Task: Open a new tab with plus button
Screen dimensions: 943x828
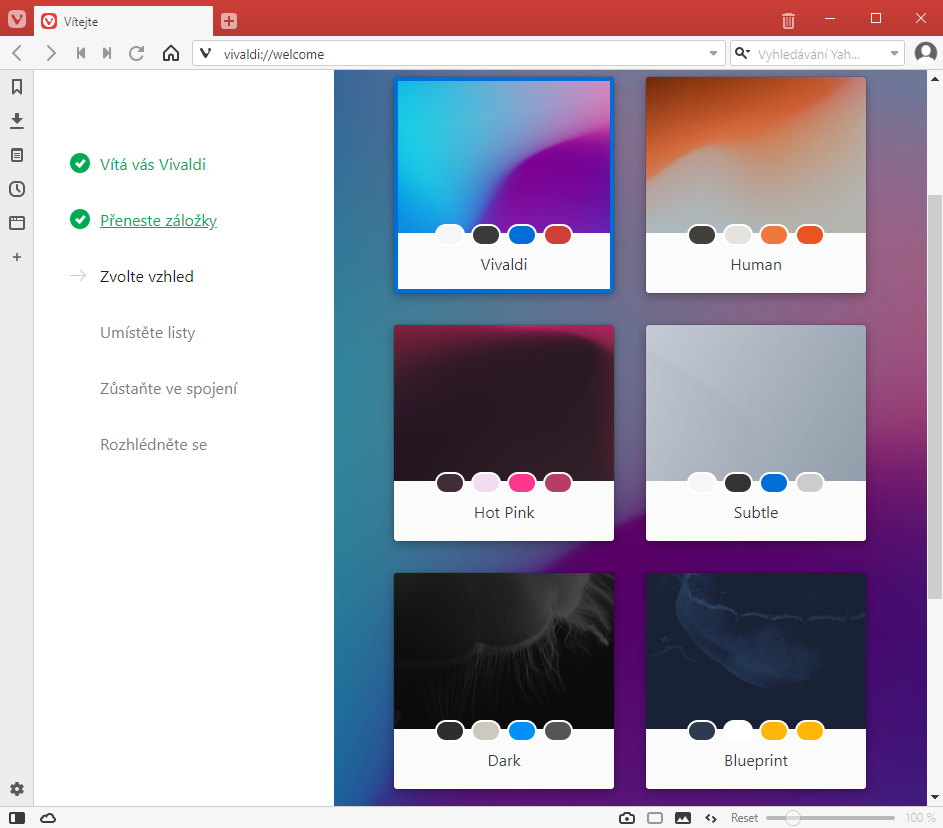Action: [x=229, y=21]
